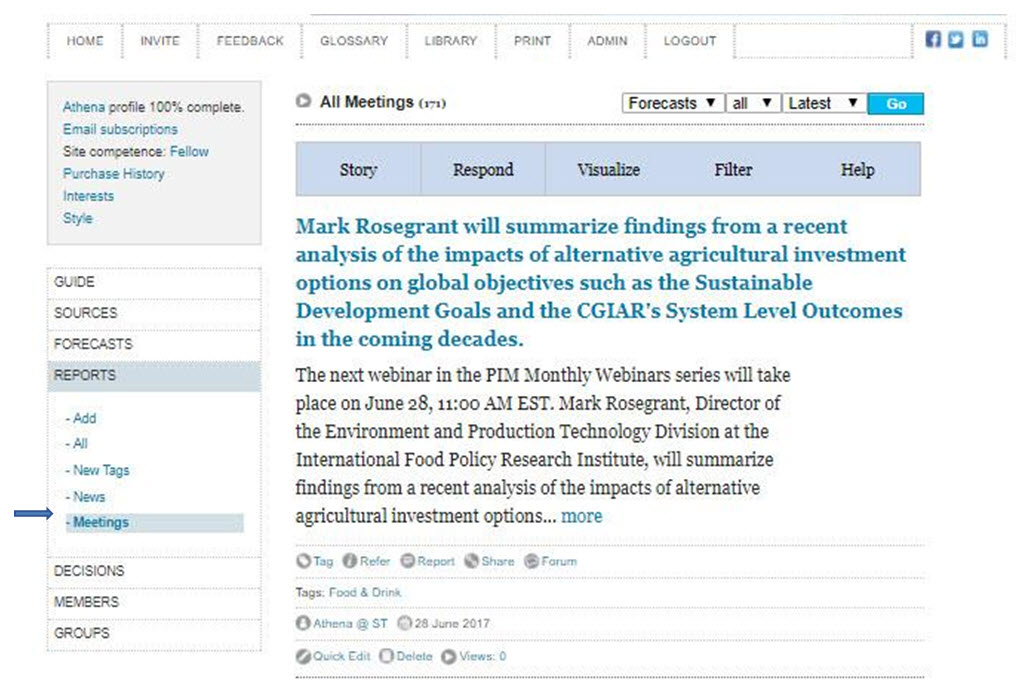Open the Twitter social icon
The height and width of the screenshot is (686, 1017).
[x=956, y=40]
